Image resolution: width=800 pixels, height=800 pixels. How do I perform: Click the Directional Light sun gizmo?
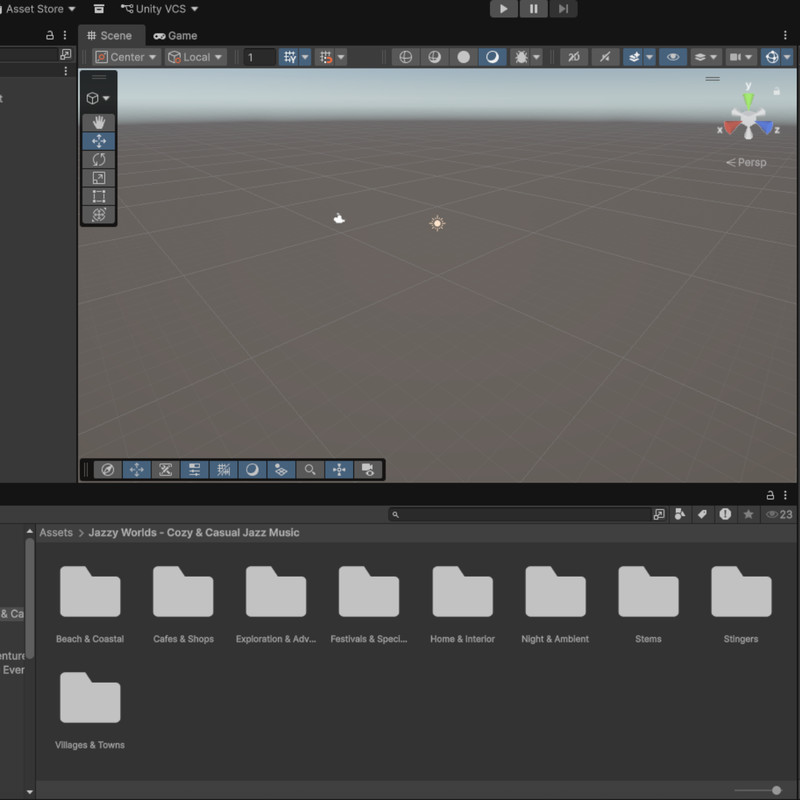tap(437, 223)
